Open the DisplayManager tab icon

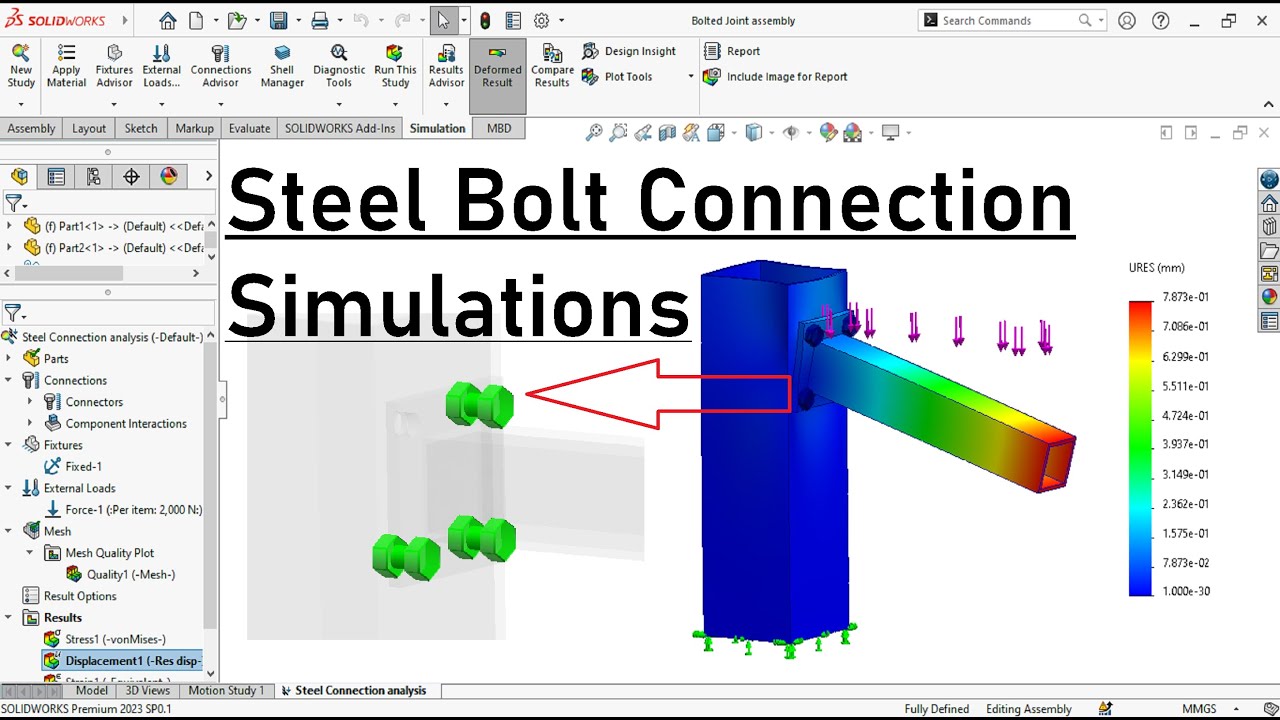[168, 176]
